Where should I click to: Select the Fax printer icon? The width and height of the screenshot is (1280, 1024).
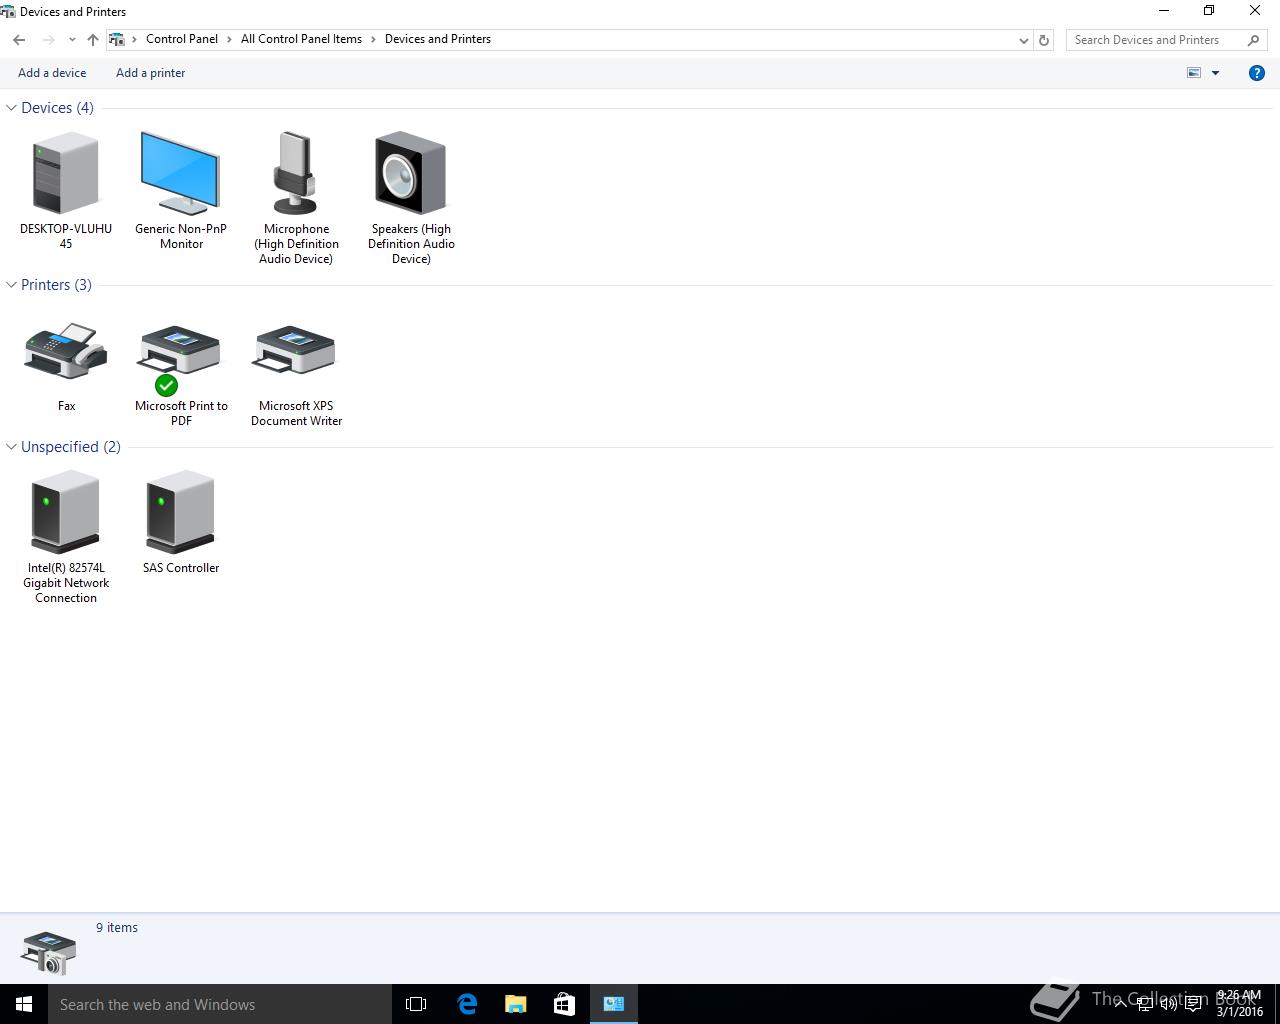click(x=66, y=351)
